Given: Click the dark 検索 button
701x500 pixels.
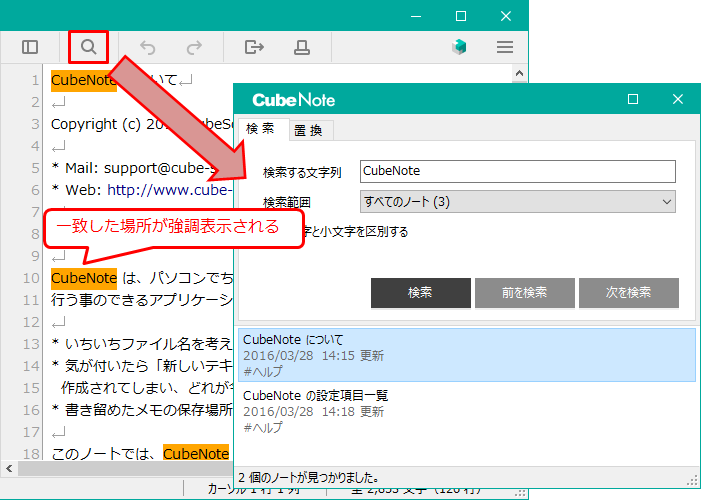Looking at the screenshot, I should point(421,293).
